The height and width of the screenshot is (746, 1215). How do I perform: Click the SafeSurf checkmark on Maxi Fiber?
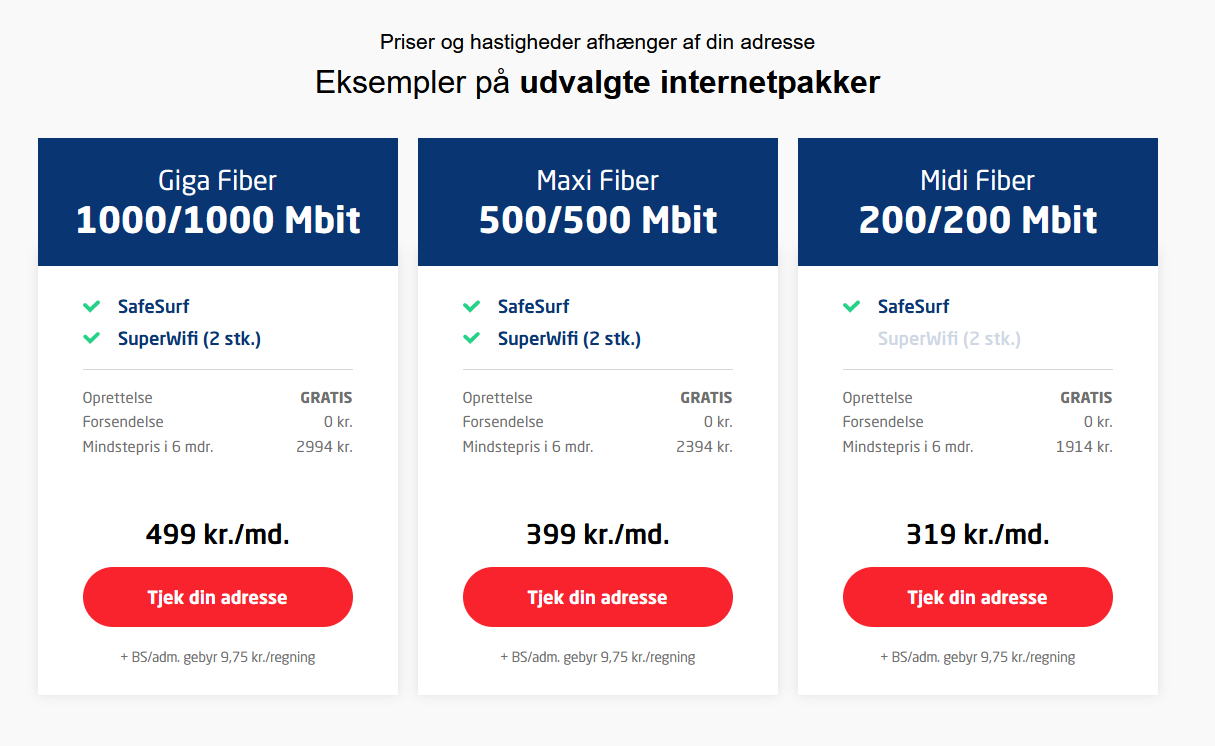coord(471,306)
